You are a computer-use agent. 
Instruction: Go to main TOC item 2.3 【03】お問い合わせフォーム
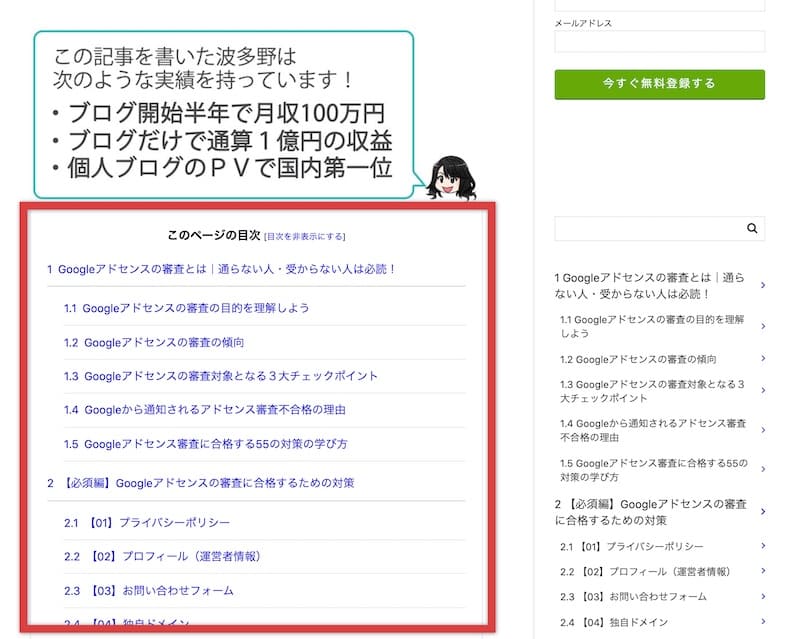(x=149, y=590)
